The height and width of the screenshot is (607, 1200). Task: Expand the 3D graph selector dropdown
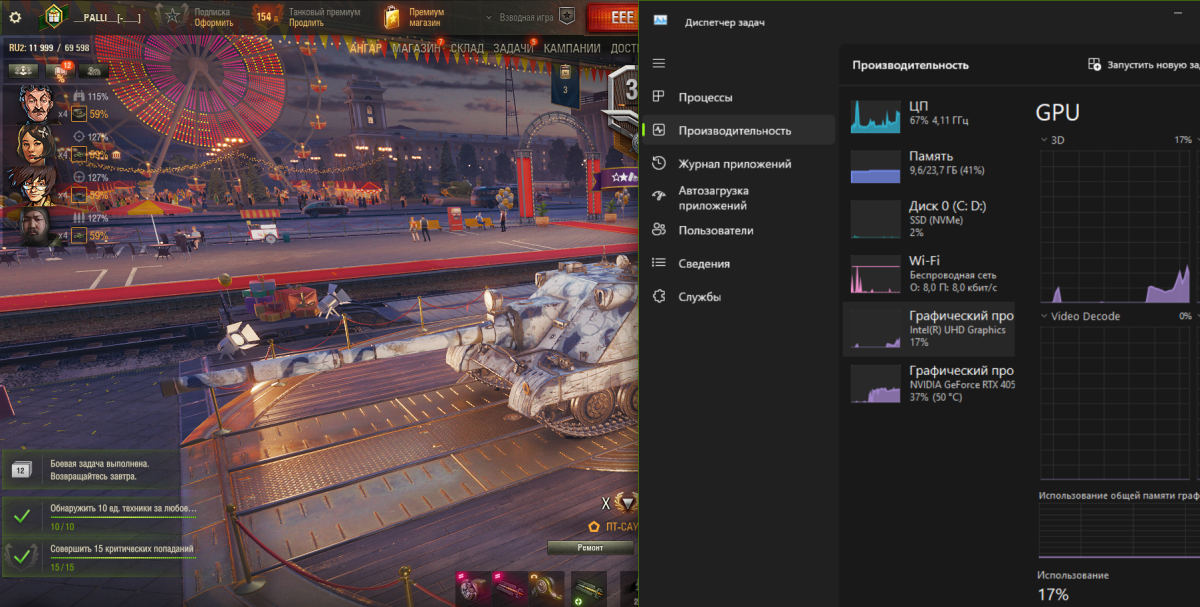pyautogui.click(x=1045, y=140)
